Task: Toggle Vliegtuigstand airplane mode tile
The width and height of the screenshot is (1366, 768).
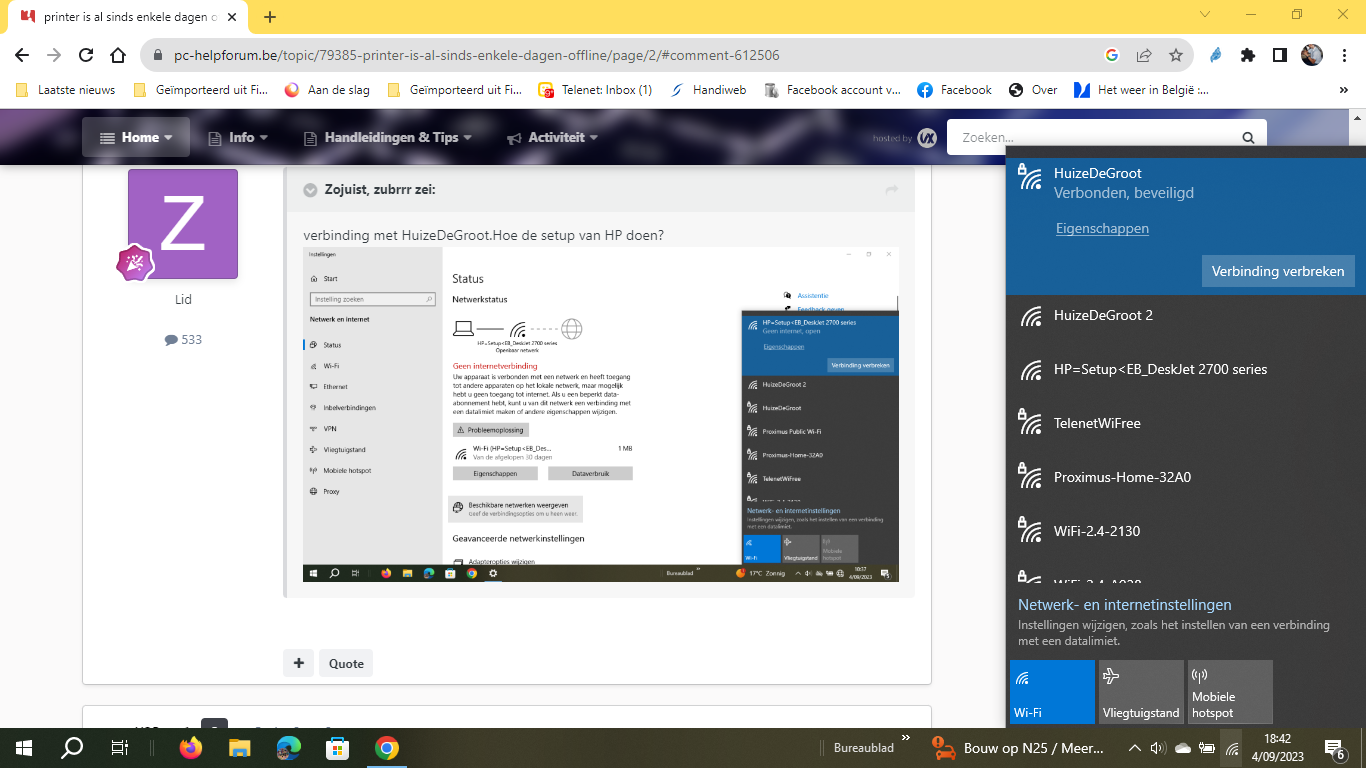Action: [1141, 691]
